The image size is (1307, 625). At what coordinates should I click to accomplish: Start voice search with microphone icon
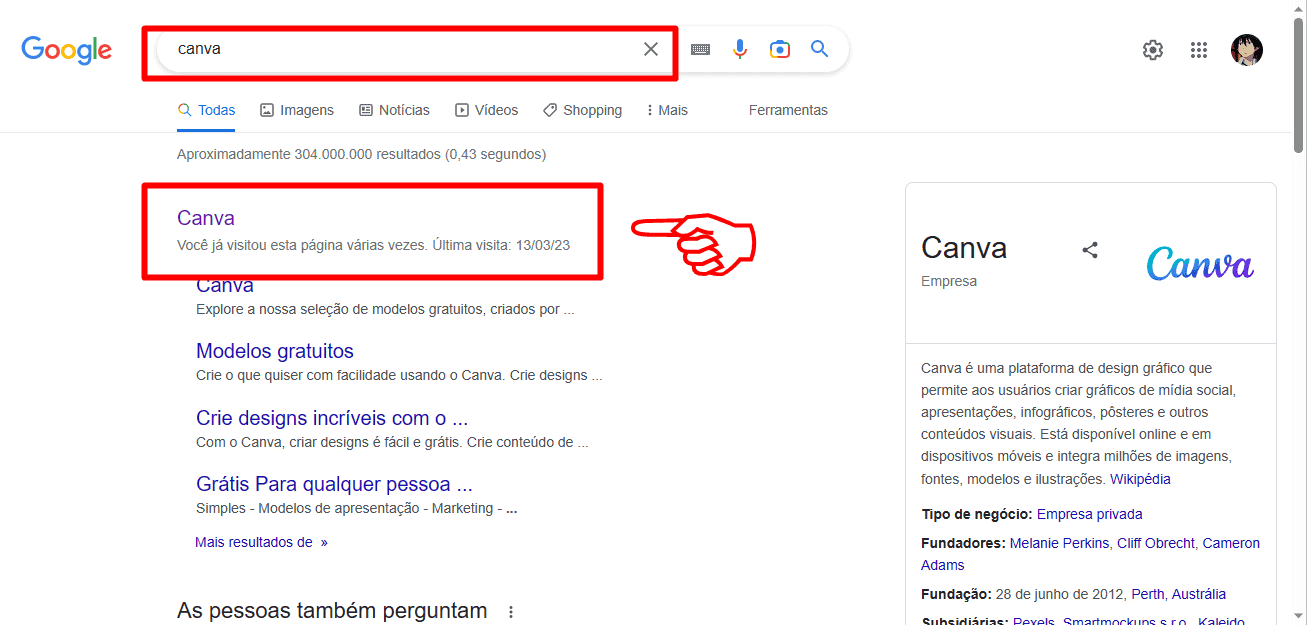740,49
